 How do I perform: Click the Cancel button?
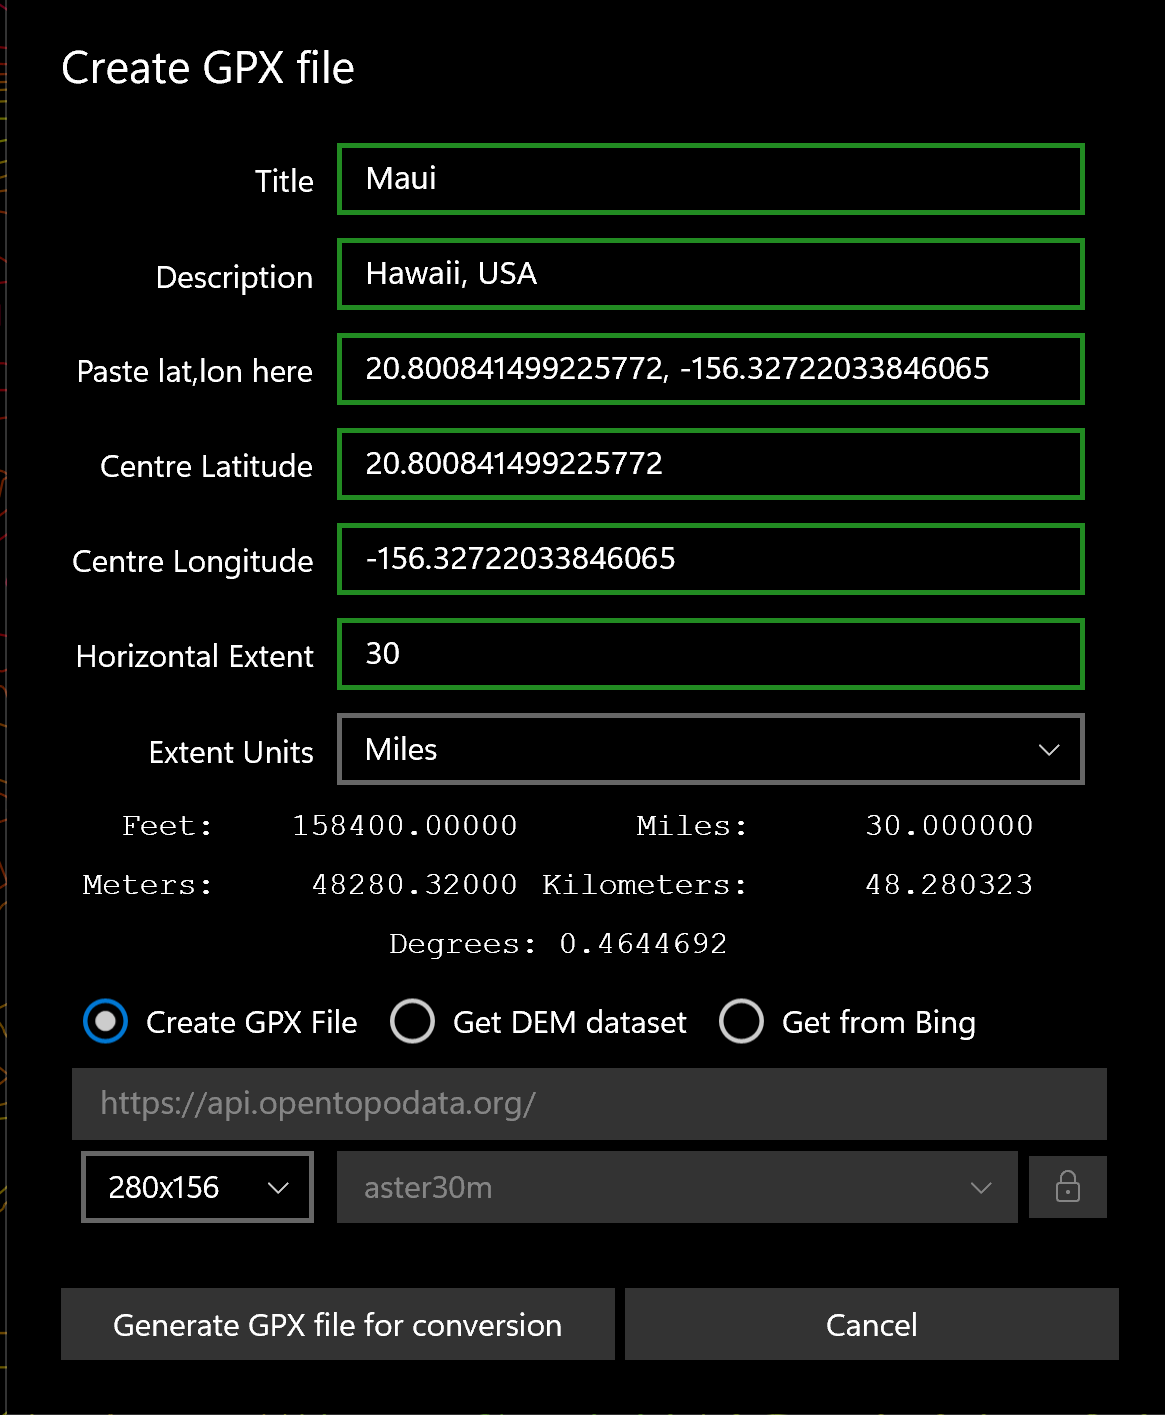click(871, 1324)
